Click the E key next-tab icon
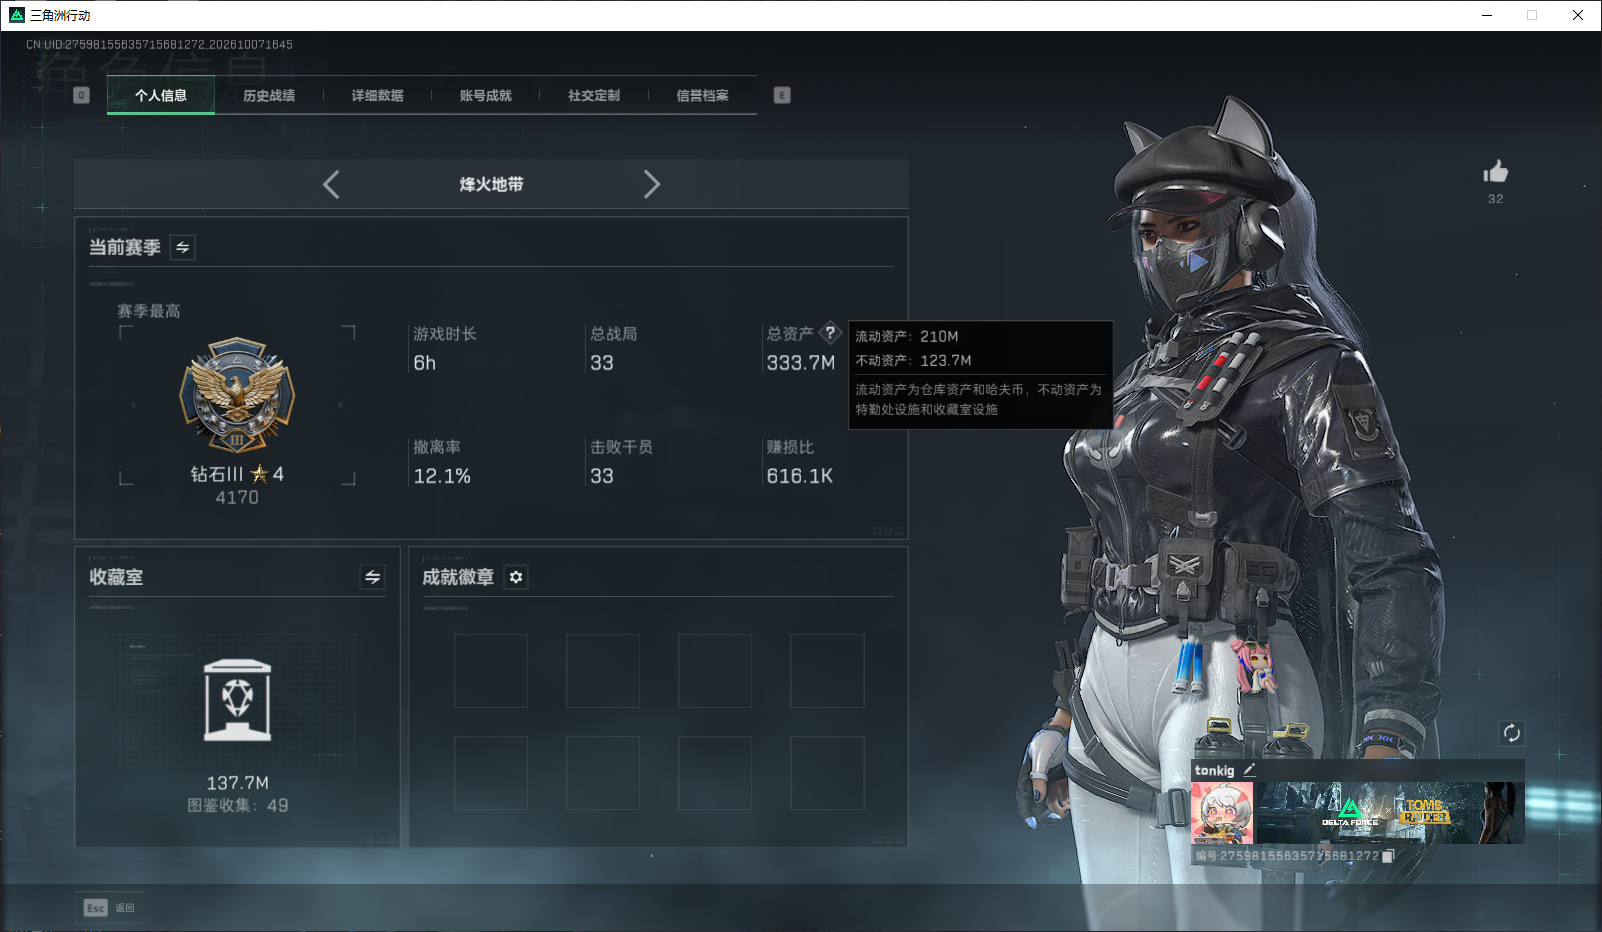The height and width of the screenshot is (932, 1602). (x=782, y=95)
